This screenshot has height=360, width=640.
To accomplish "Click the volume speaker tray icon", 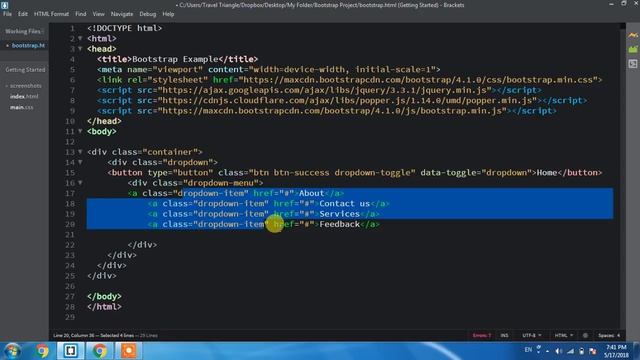I will (558, 351).
